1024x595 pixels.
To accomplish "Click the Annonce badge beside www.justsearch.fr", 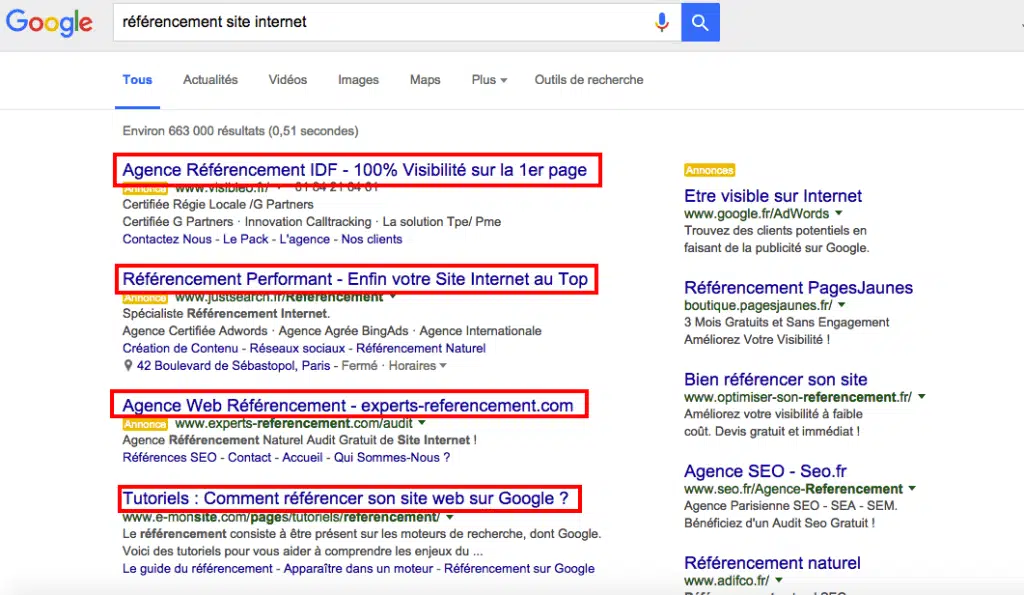I will (144, 296).
